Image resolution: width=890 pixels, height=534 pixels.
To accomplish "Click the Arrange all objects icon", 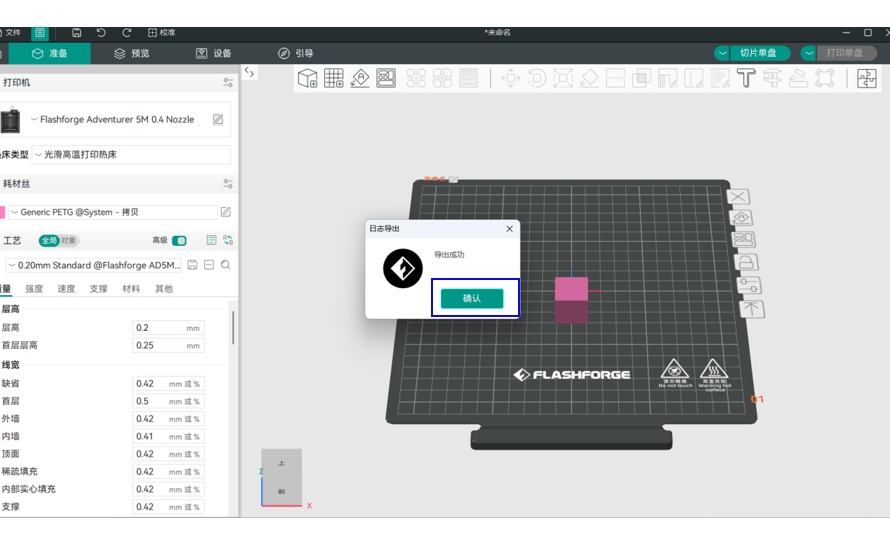I will point(386,78).
